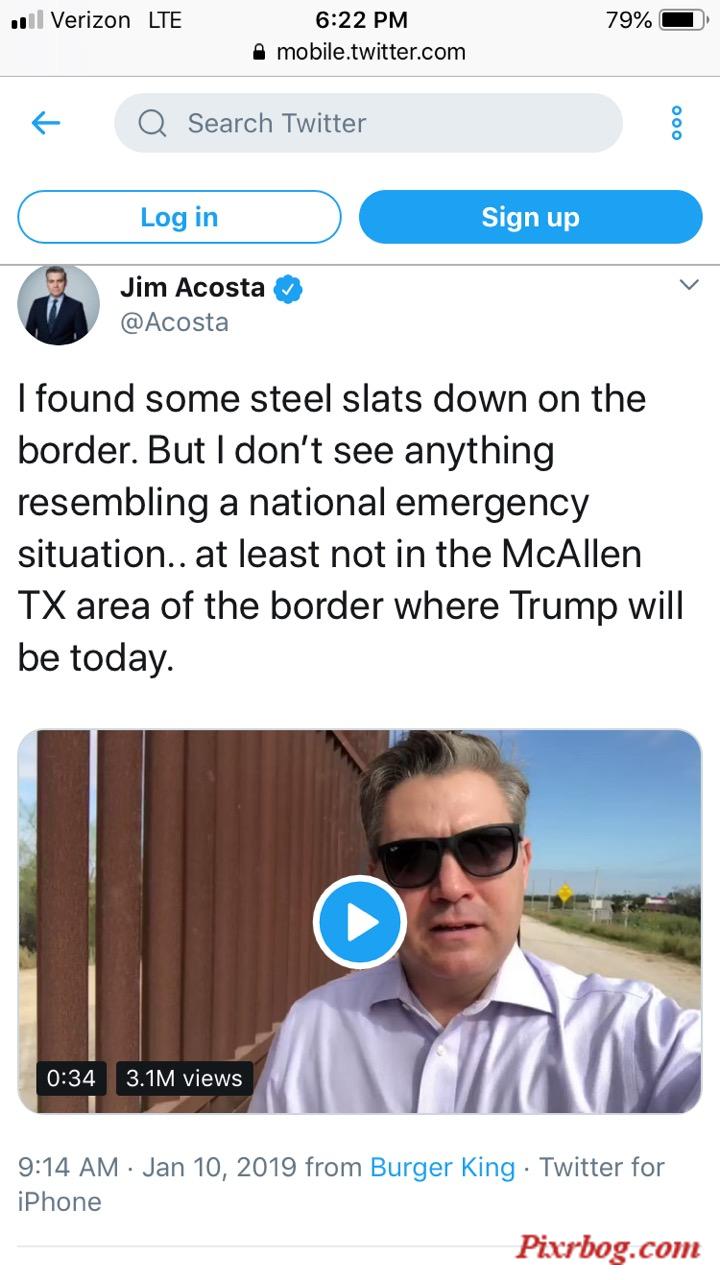The image size is (720, 1280).
Task: Open the three-dot overflow menu
Action: pyautogui.click(x=677, y=123)
